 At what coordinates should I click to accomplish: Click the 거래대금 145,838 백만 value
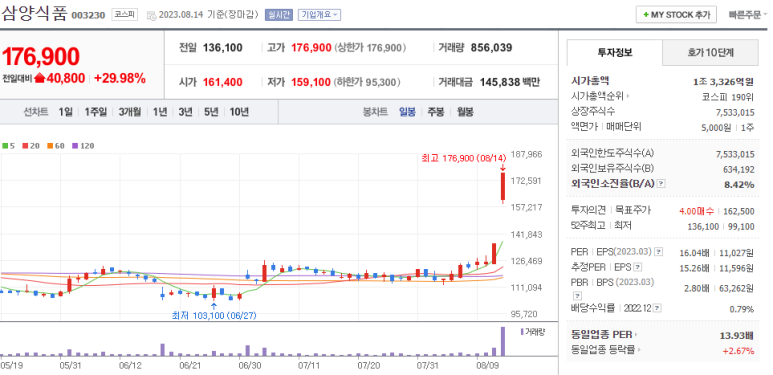coord(510,82)
